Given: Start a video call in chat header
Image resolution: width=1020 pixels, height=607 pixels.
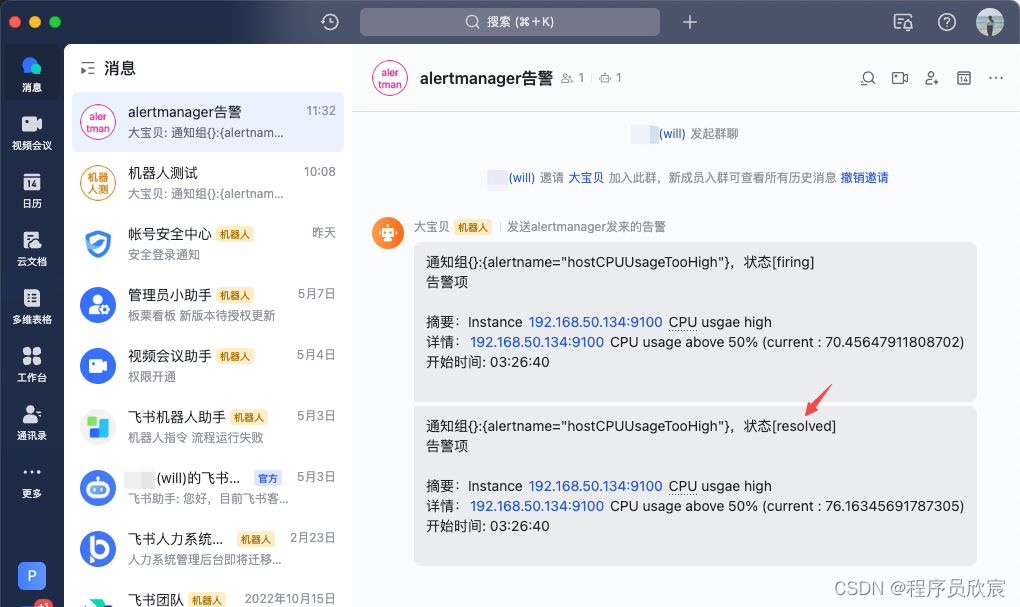Looking at the screenshot, I should (x=900, y=78).
